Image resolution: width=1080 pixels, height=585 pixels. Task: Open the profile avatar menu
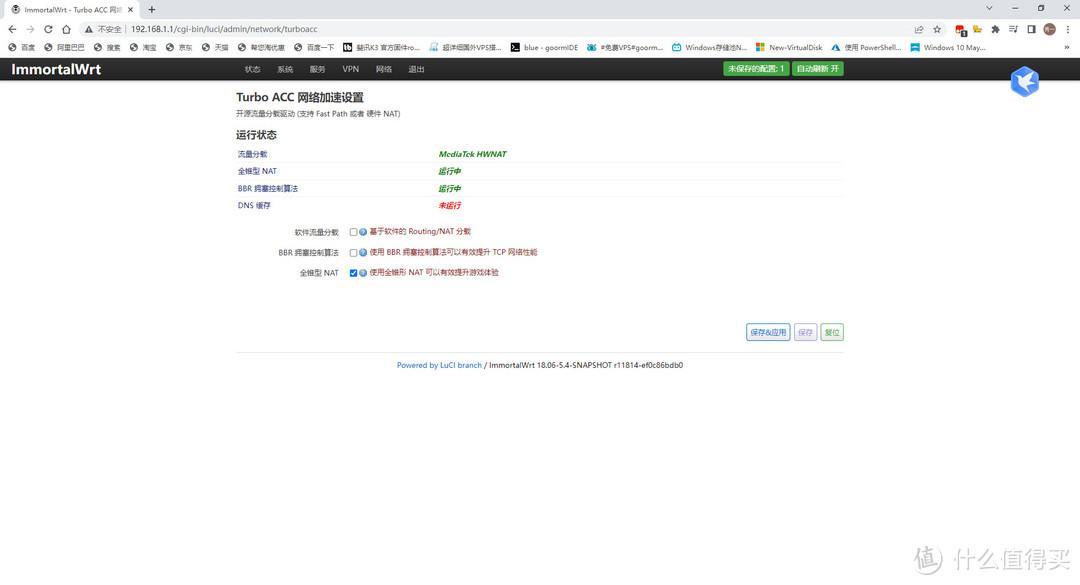[x=1049, y=30]
